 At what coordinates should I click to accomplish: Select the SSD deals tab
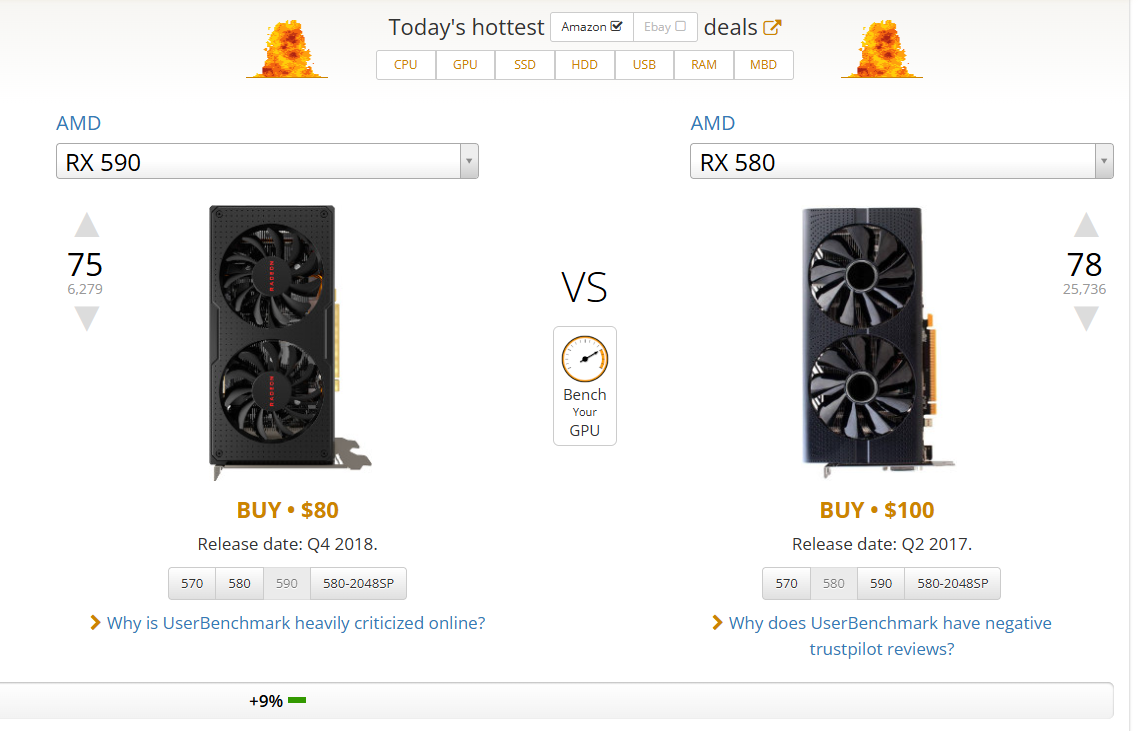(x=525, y=65)
